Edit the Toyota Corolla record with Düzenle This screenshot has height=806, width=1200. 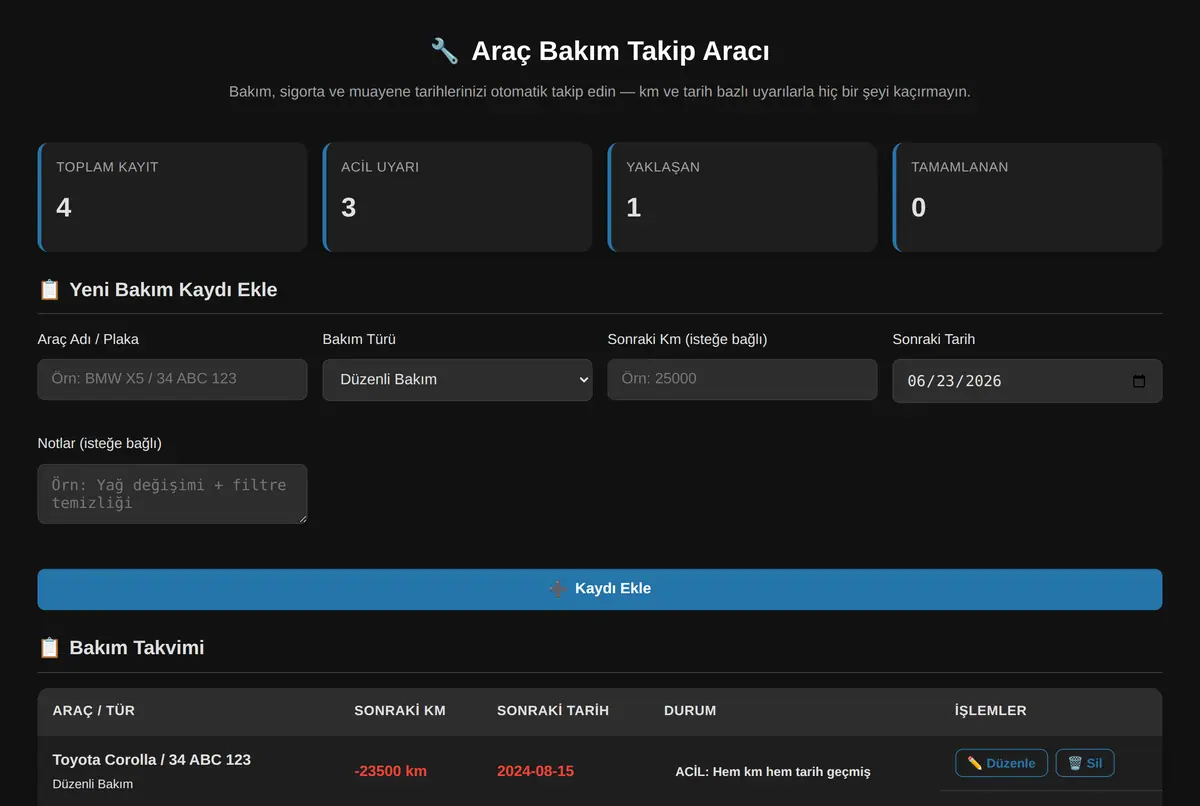click(x=1001, y=763)
